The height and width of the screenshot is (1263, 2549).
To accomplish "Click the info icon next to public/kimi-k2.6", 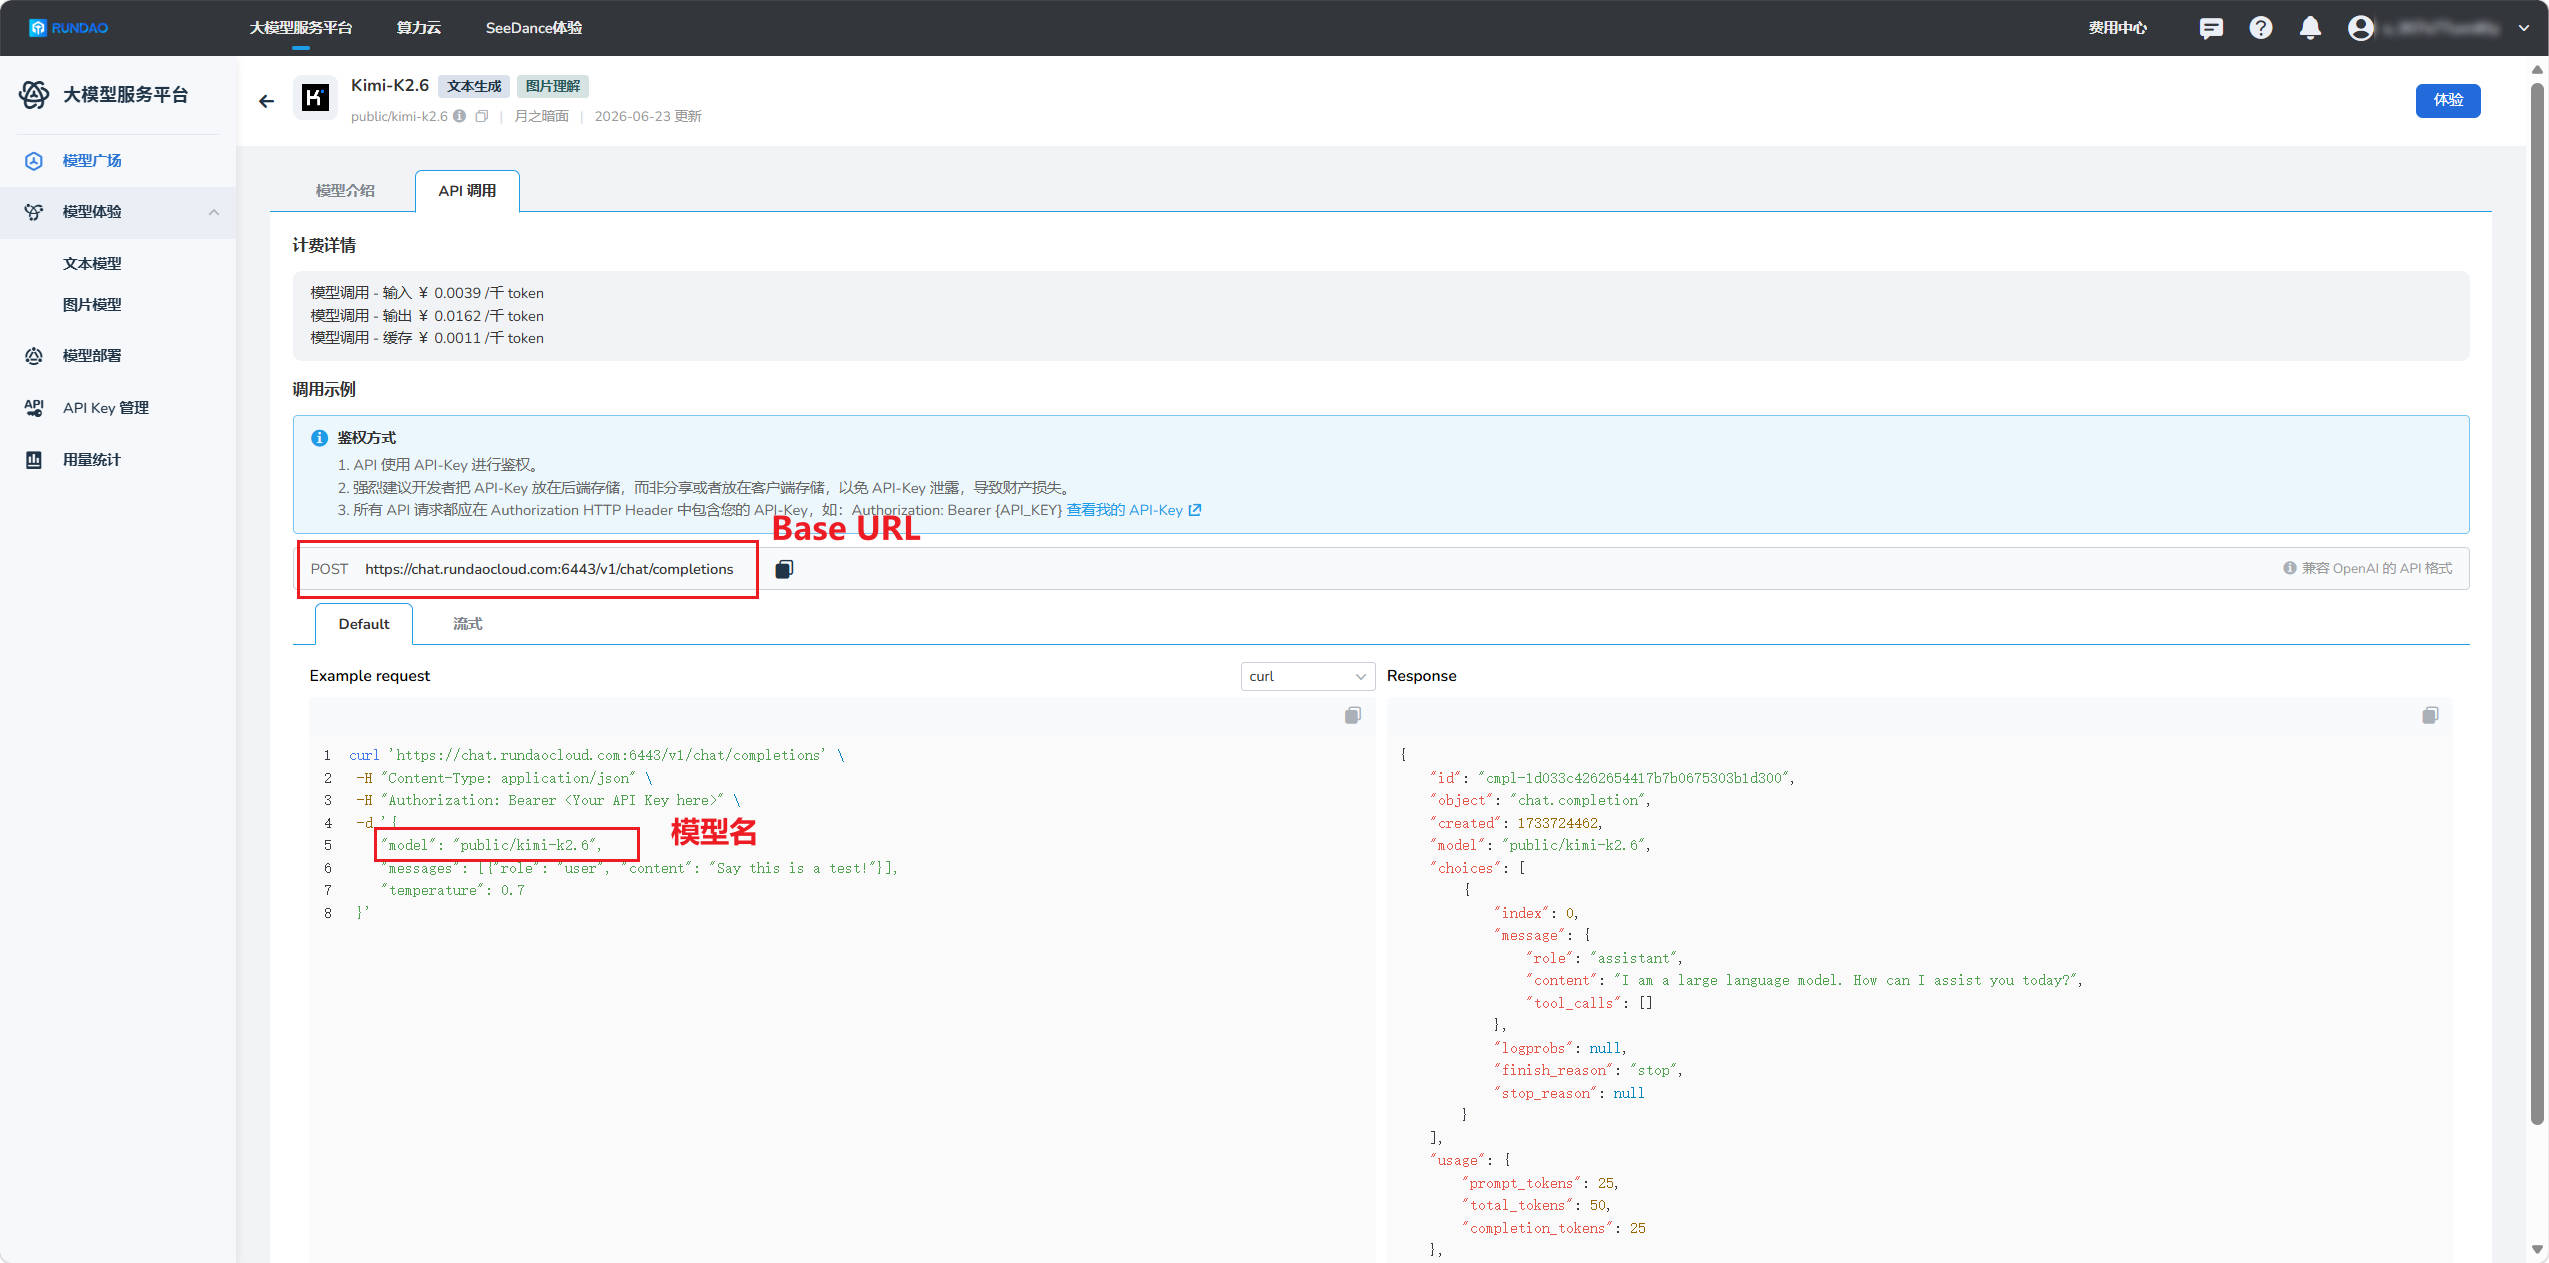I will pyautogui.click(x=459, y=116).
